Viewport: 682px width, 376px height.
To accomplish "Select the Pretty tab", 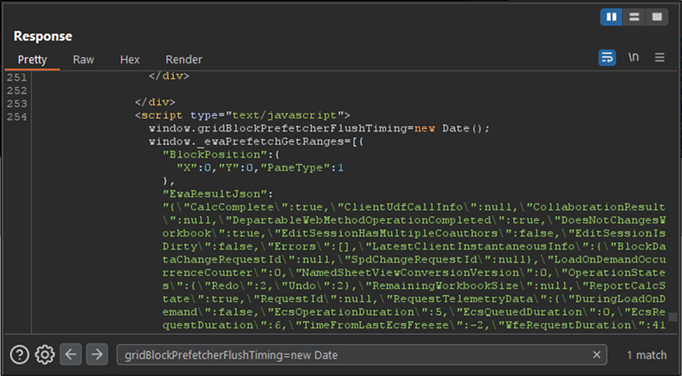I will (32, 60).
